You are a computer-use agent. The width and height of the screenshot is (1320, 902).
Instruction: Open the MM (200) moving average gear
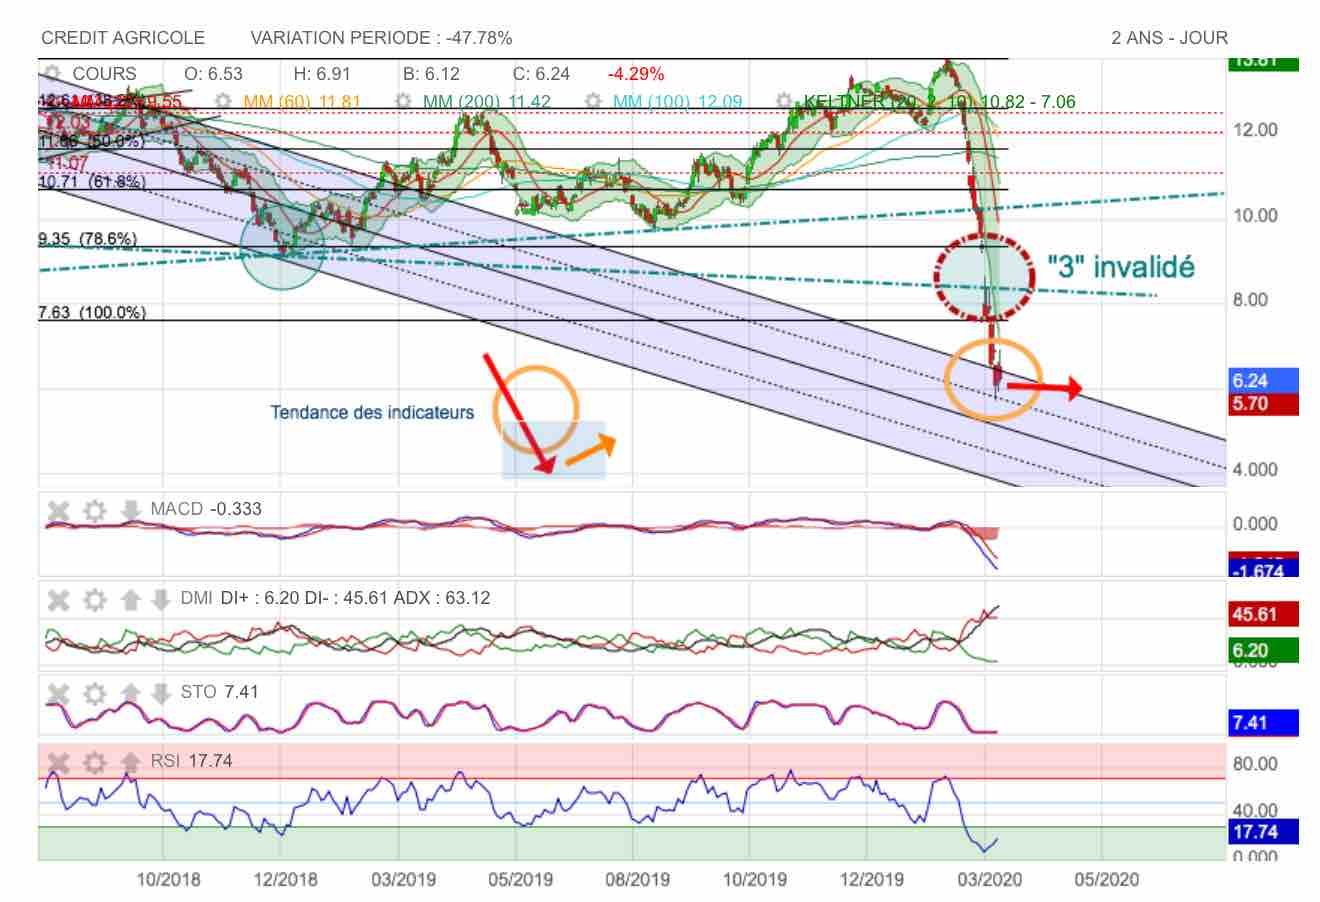[x=404, y=102]
